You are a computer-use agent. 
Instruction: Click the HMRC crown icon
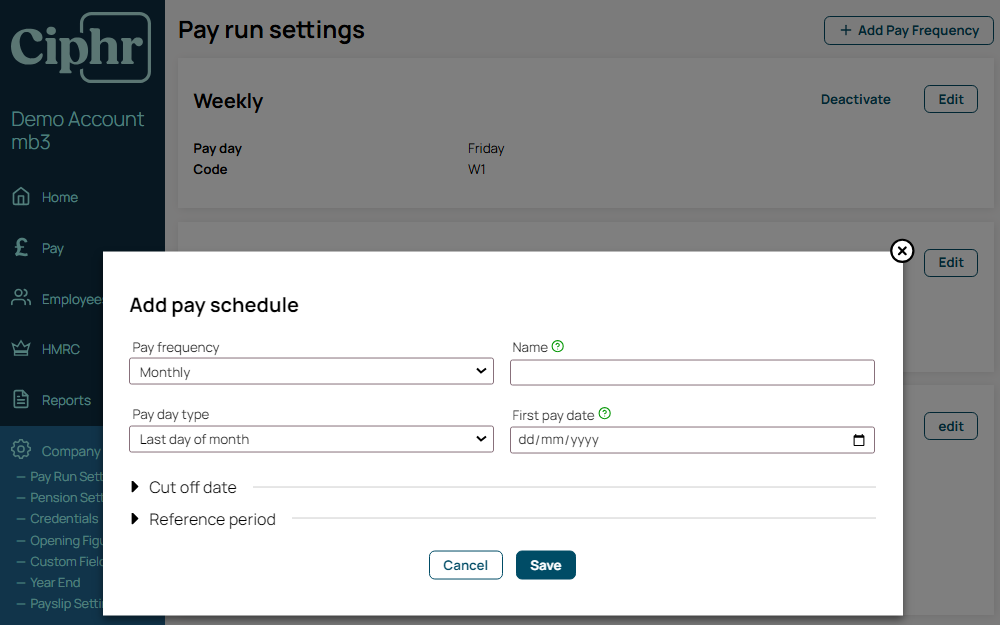pos(21,349)
